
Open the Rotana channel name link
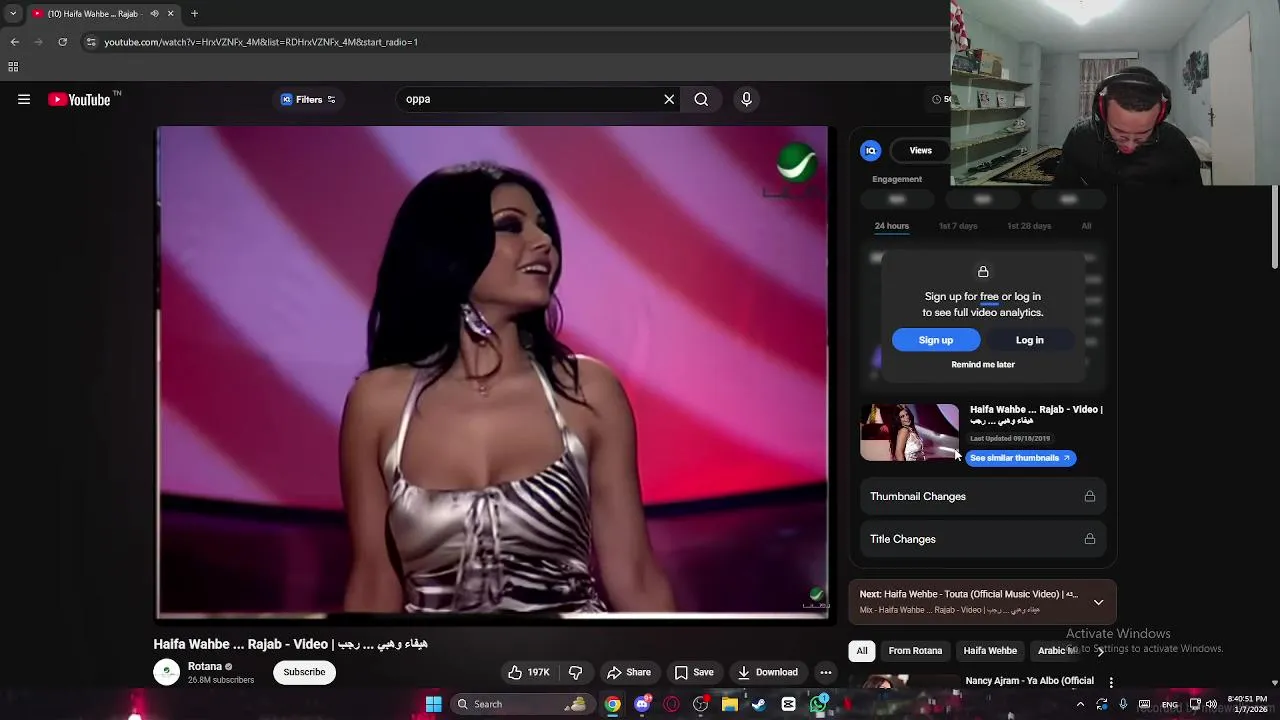[205, 666]
